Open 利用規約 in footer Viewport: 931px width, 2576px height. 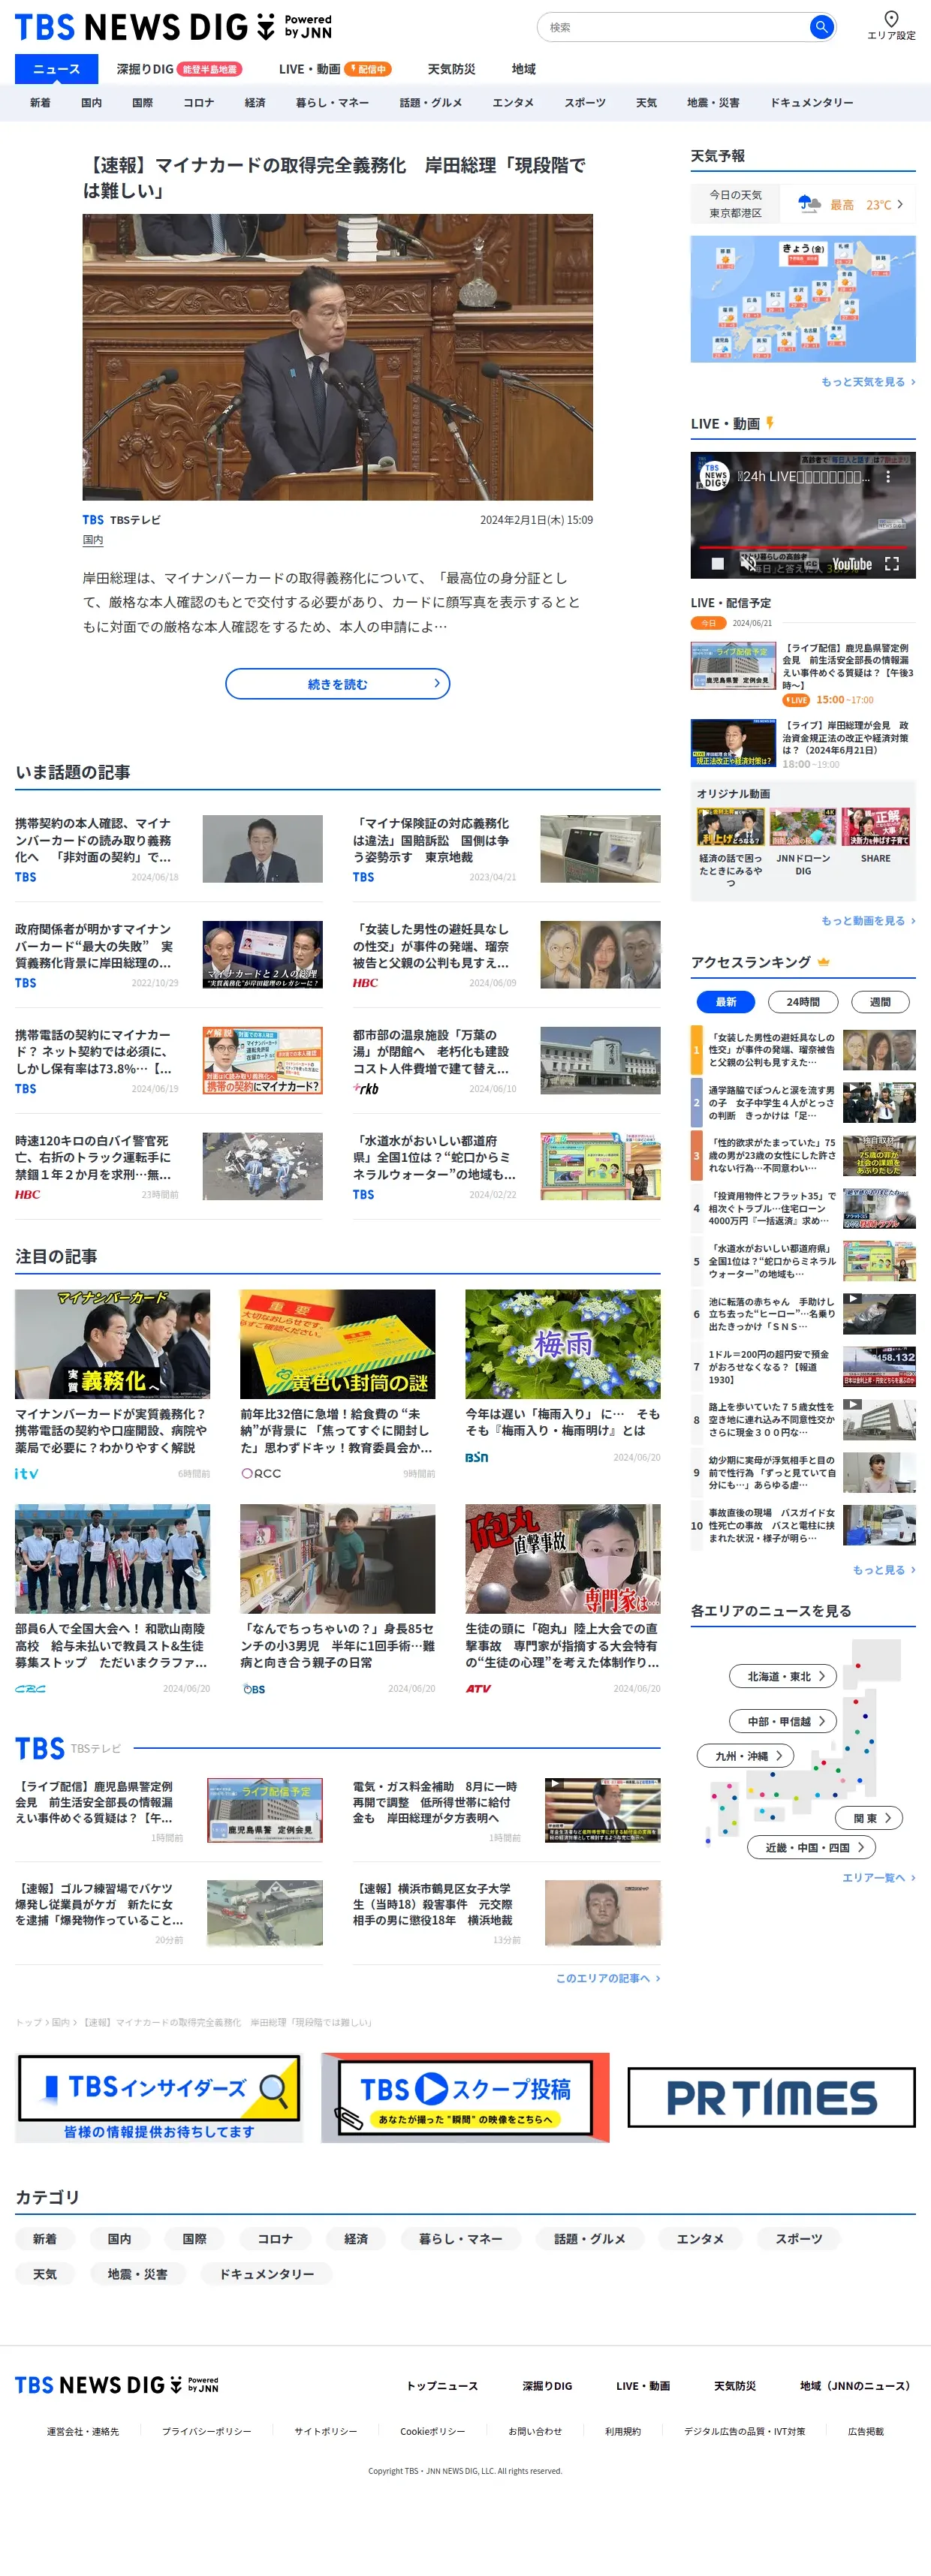623,2431
